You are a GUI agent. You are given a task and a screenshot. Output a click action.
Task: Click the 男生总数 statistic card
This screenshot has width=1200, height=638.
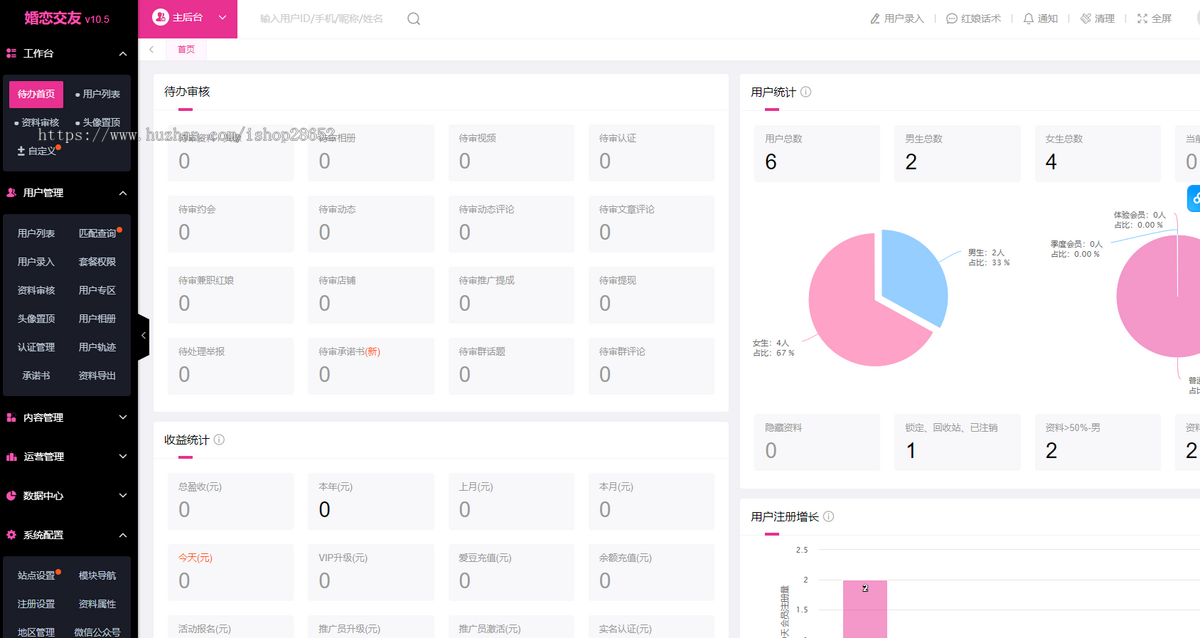[x=957, y=153]
